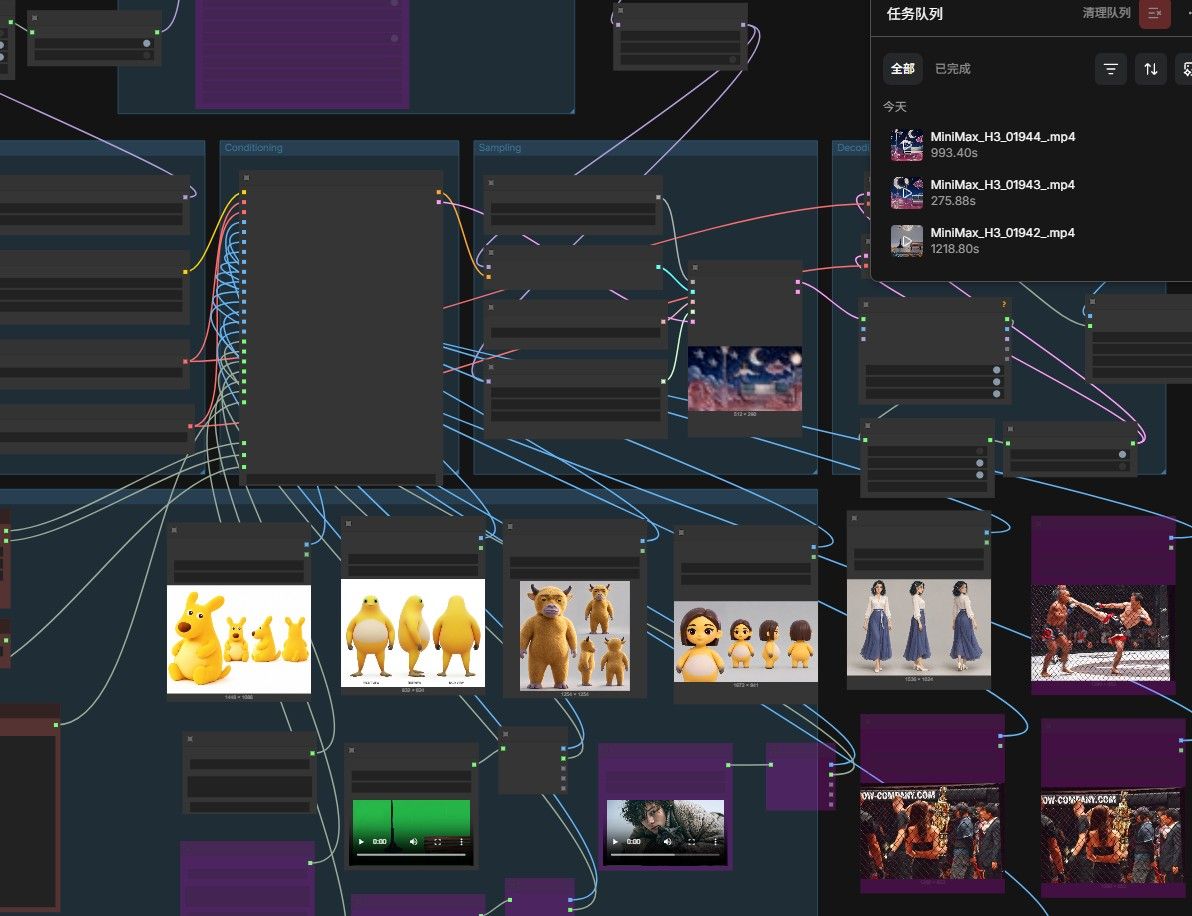Collapse the yellow kangaroo preview node
Image resolution: width=1192 pixels, height=916 pixels.
coord(175,530)
